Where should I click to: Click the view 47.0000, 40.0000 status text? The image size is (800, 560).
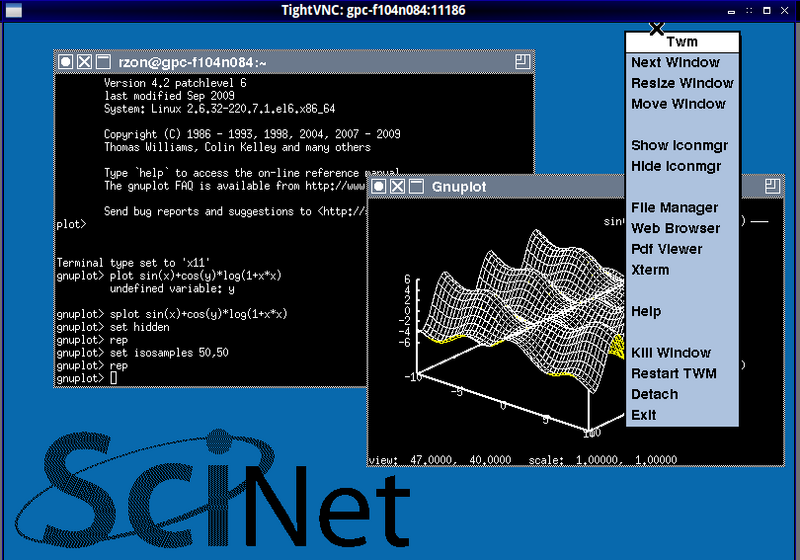439,460
